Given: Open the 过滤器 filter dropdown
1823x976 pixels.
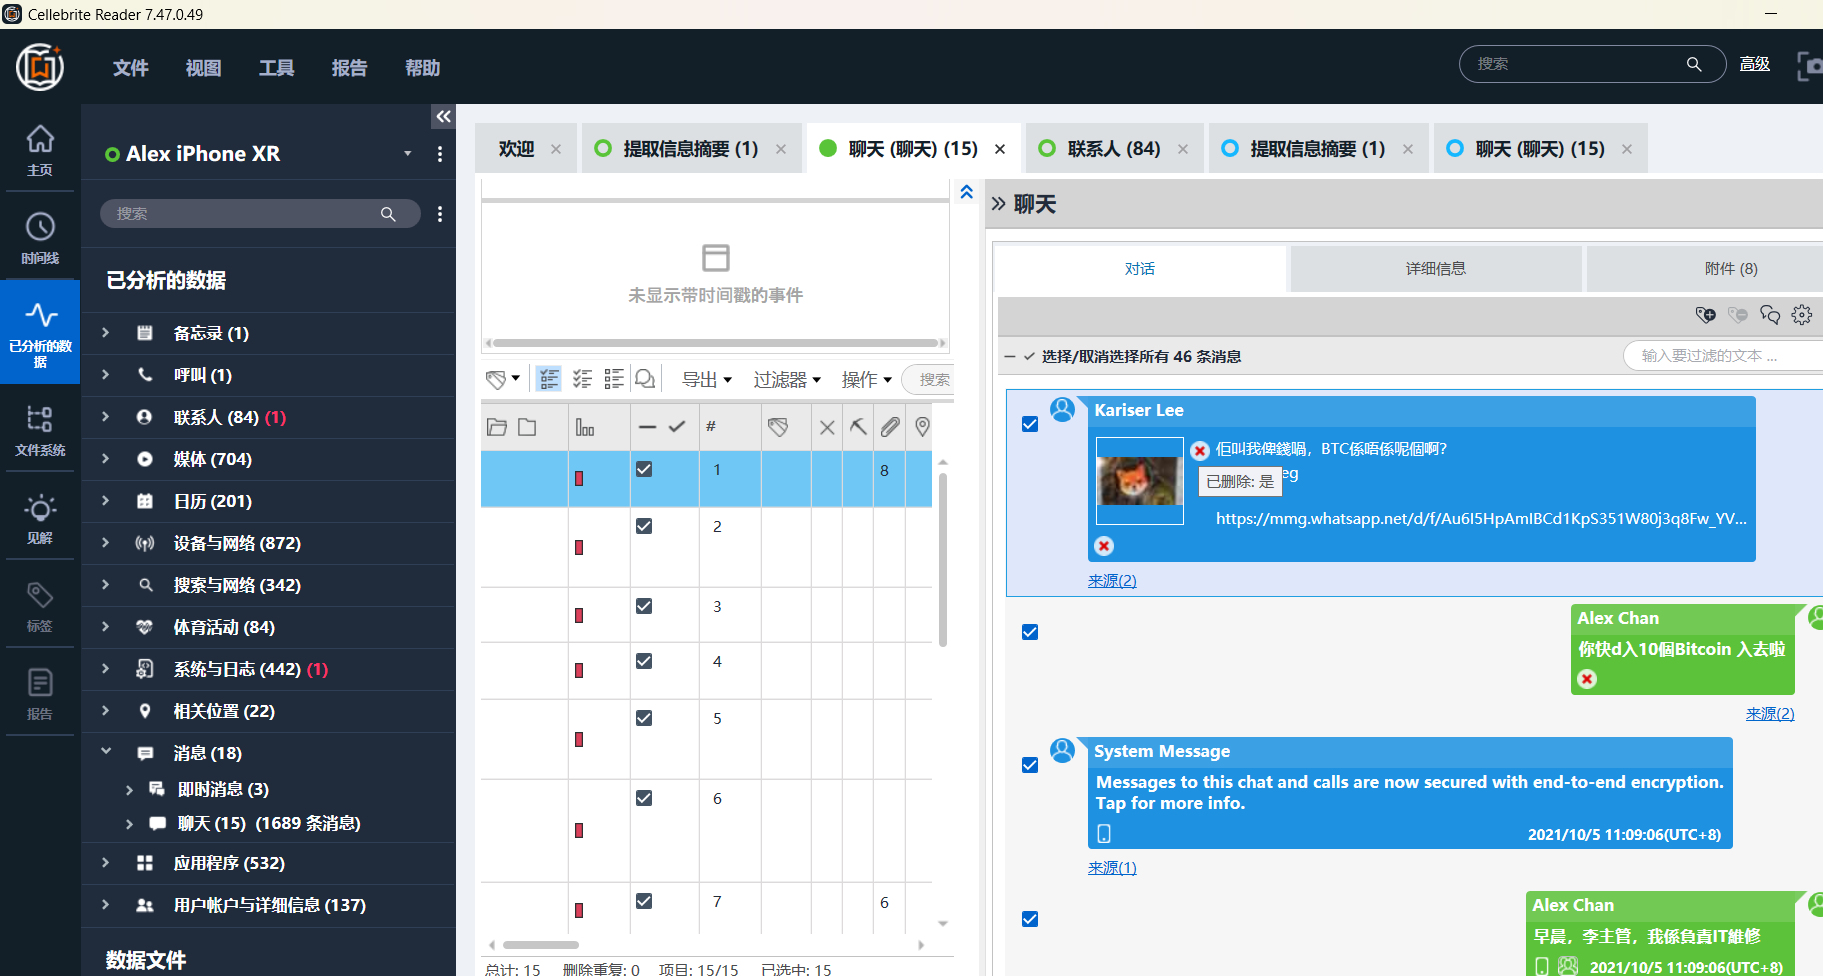Looking at the screenshot, I should click(x=787, y=379).
